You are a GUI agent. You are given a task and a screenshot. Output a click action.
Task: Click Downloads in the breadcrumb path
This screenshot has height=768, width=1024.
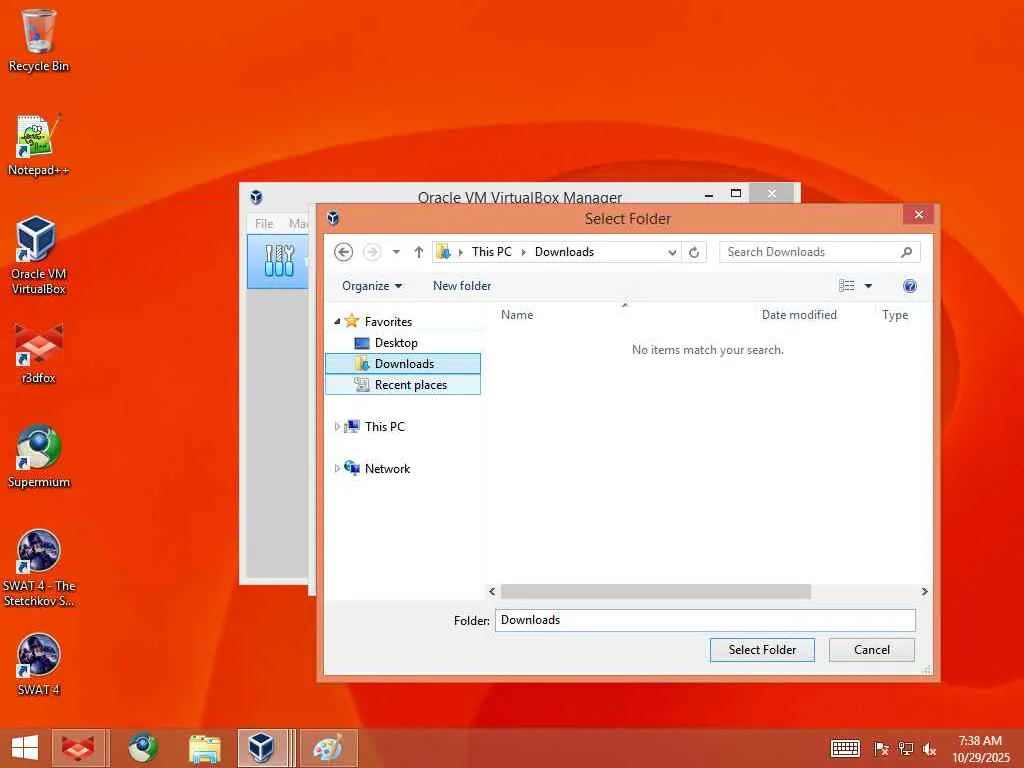564,252
